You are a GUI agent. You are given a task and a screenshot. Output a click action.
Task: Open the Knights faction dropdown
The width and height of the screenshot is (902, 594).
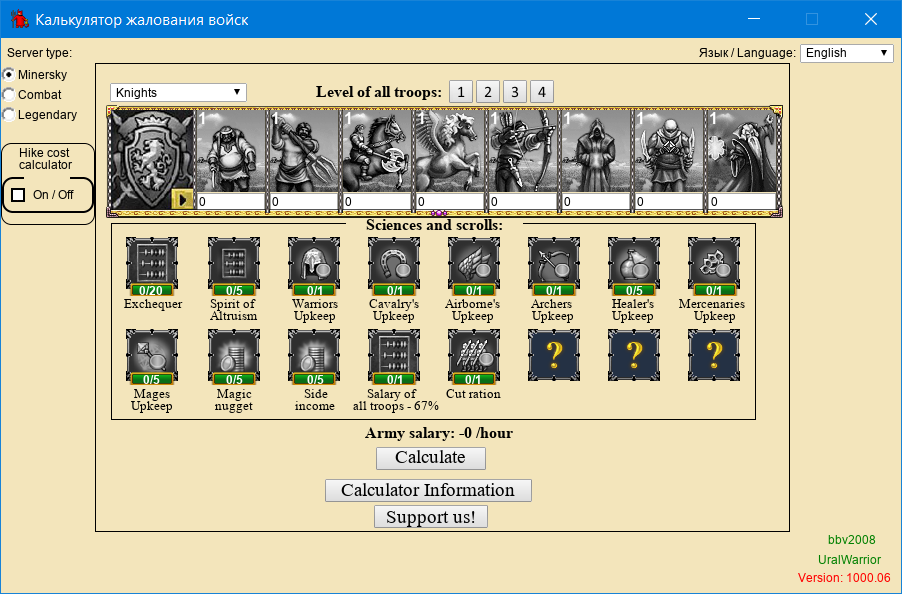coord(178,93)
